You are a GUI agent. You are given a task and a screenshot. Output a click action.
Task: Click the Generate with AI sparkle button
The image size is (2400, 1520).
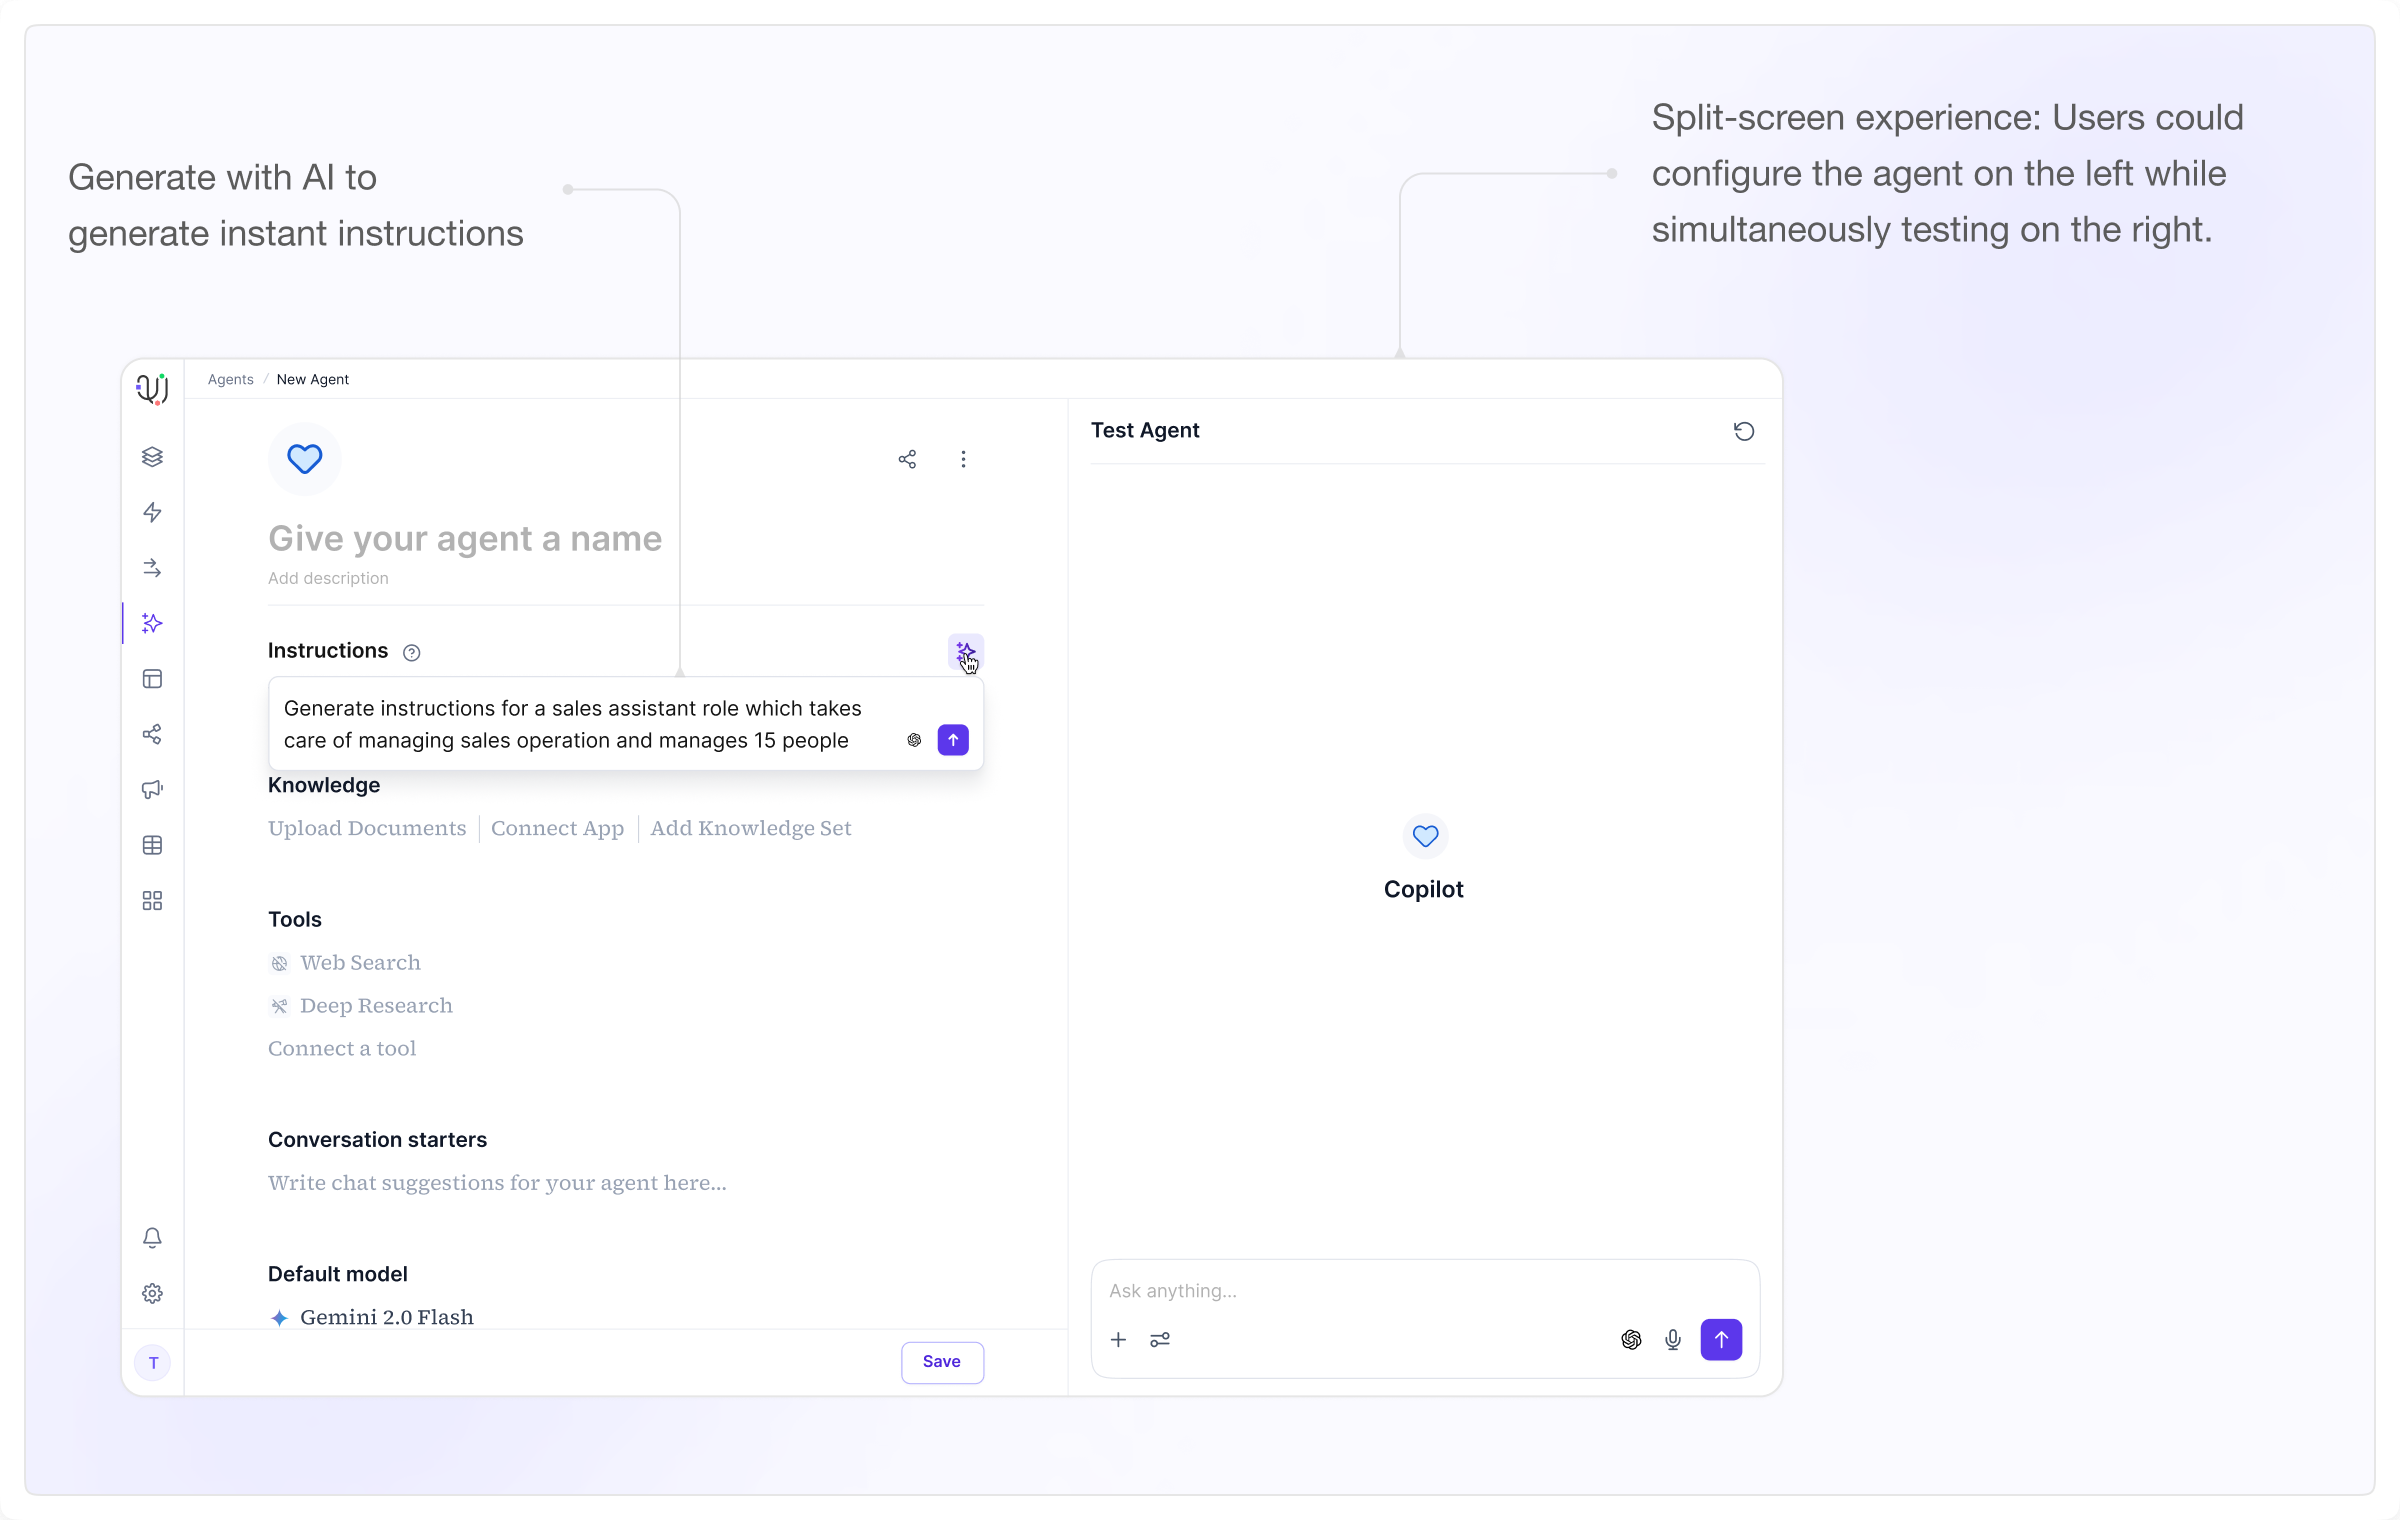pyautogui.click(x=965, y=652)
